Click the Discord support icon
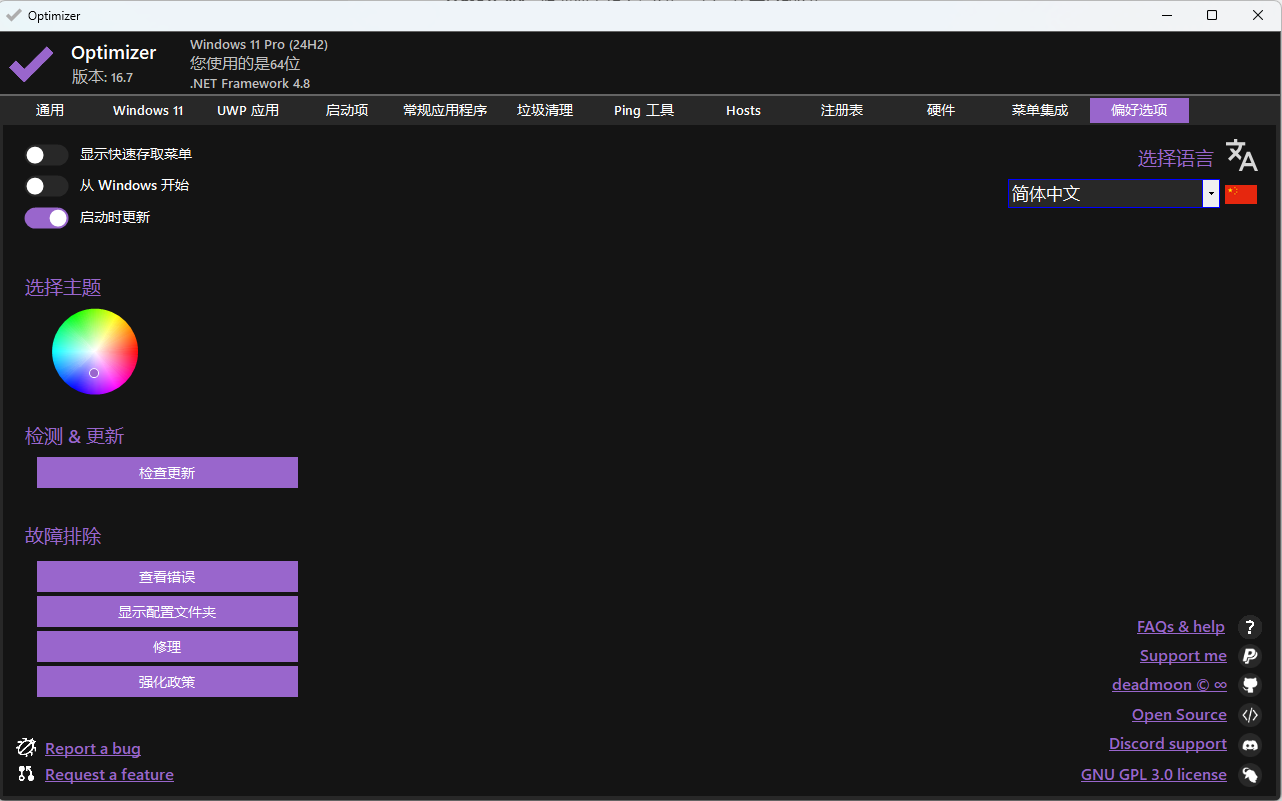The width and height of the screenshot is (1282, 801). pos(1249,743)
